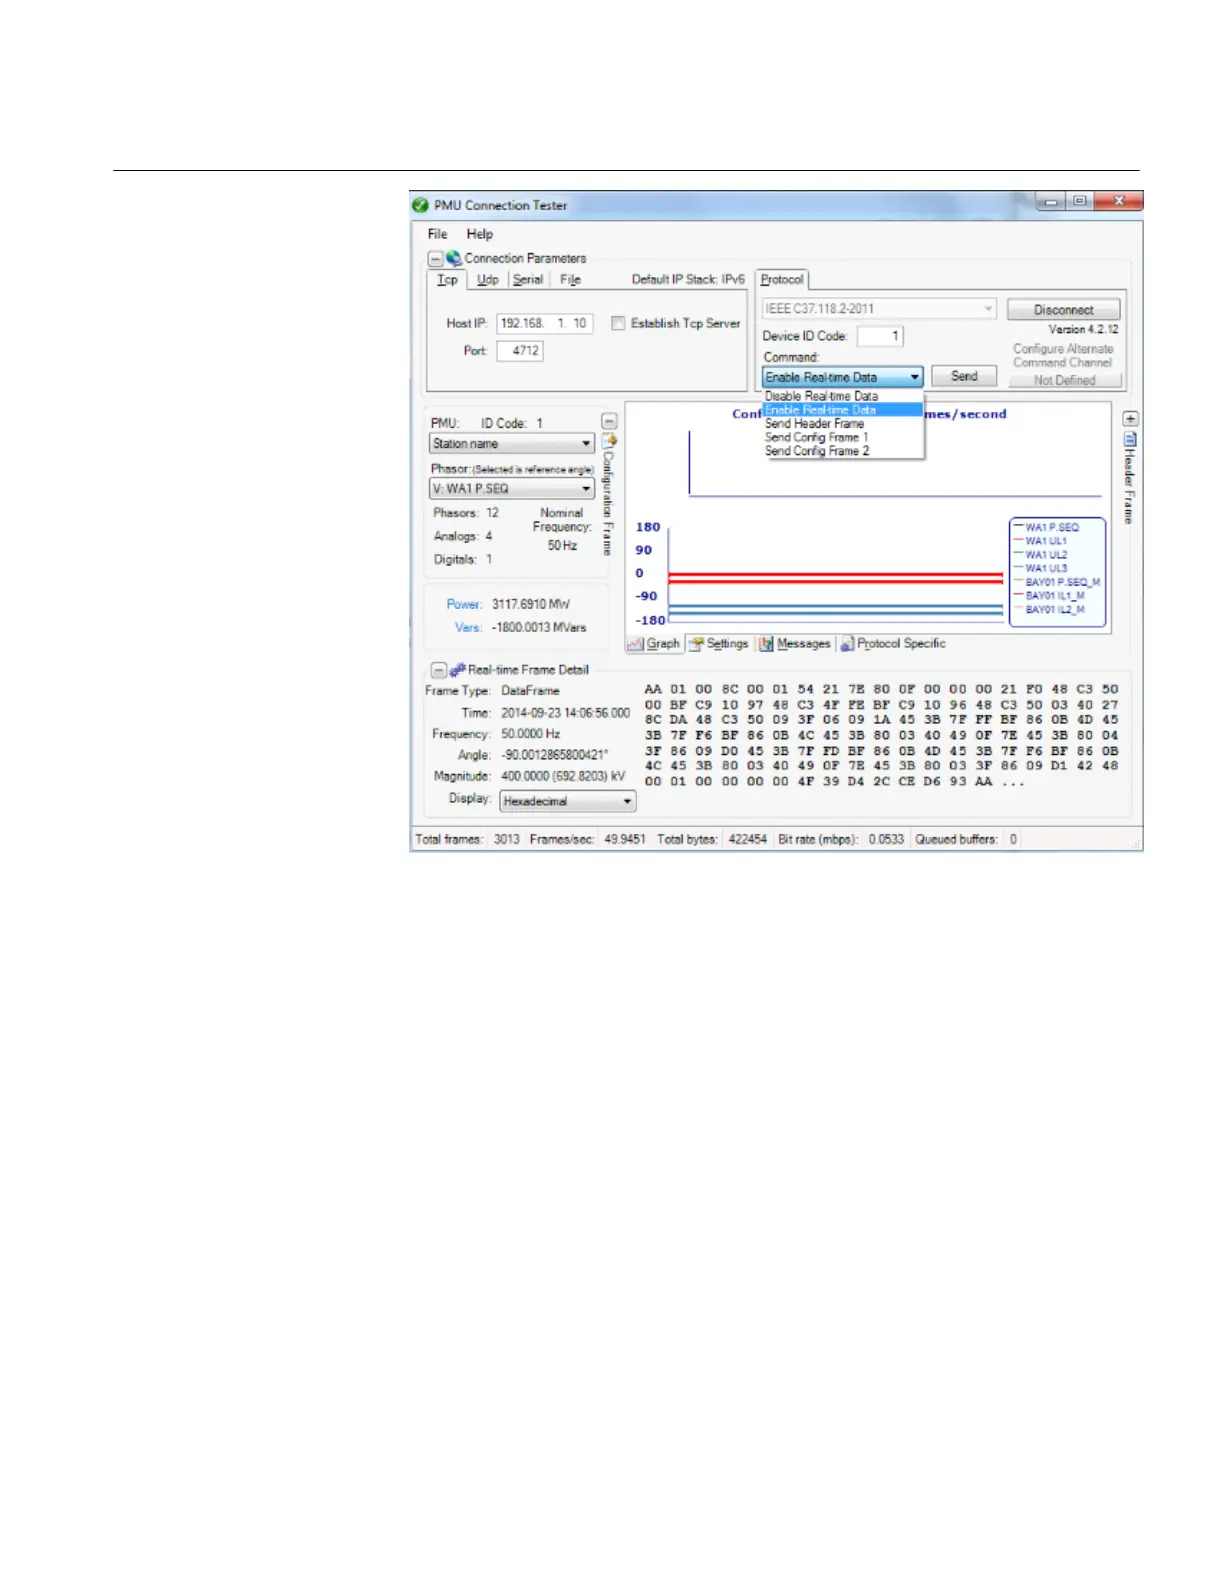Click the Send button

point(964,376)
